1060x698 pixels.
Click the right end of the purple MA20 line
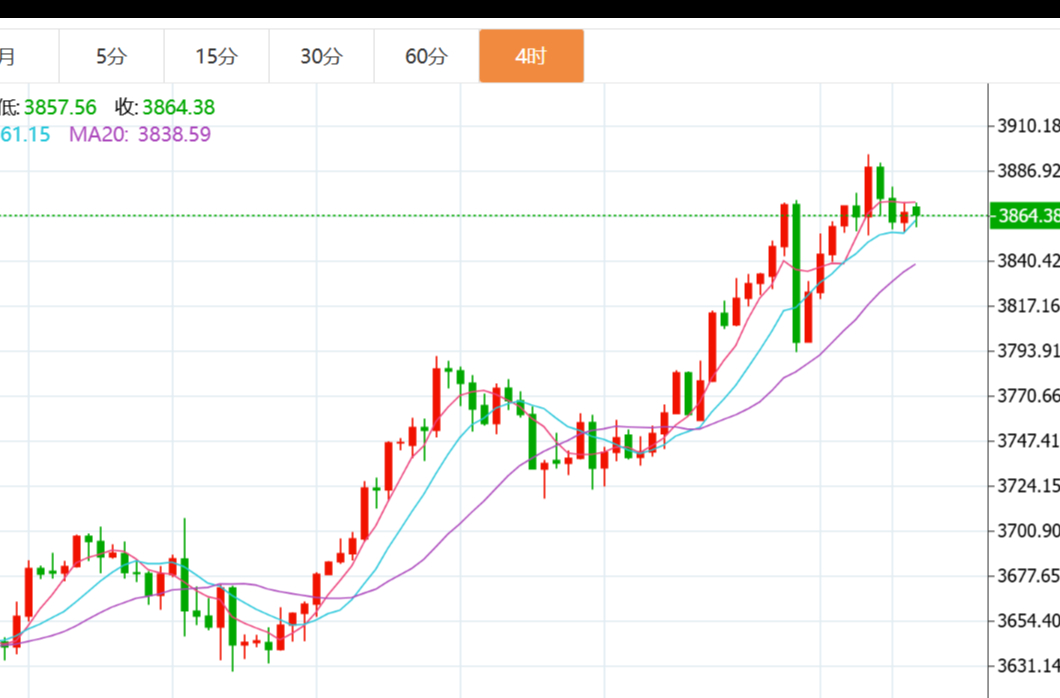pos(914,264)
